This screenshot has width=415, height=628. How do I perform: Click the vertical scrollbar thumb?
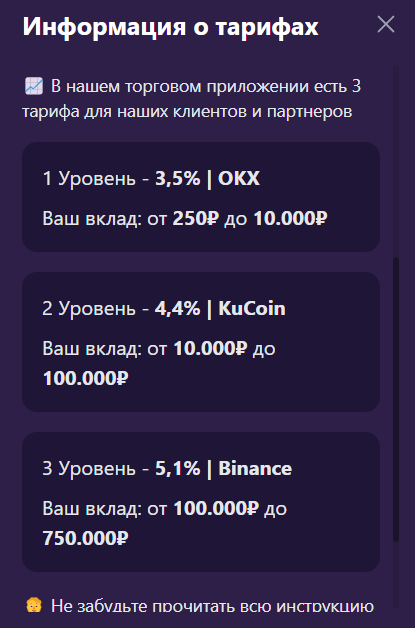396,399
